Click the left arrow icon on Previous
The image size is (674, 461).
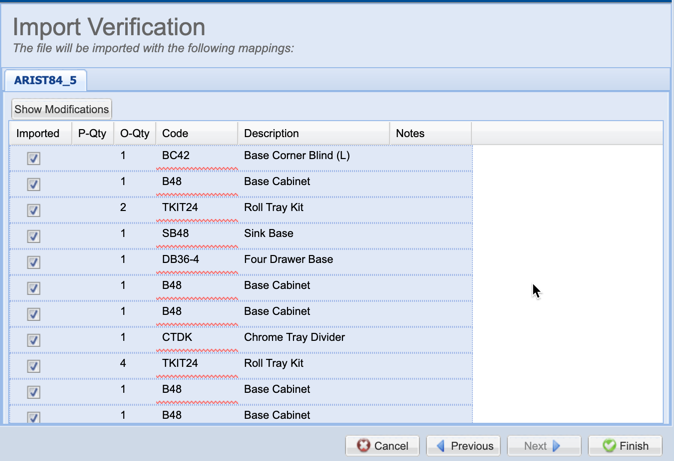pyautogui.click(x=441, y=446)
